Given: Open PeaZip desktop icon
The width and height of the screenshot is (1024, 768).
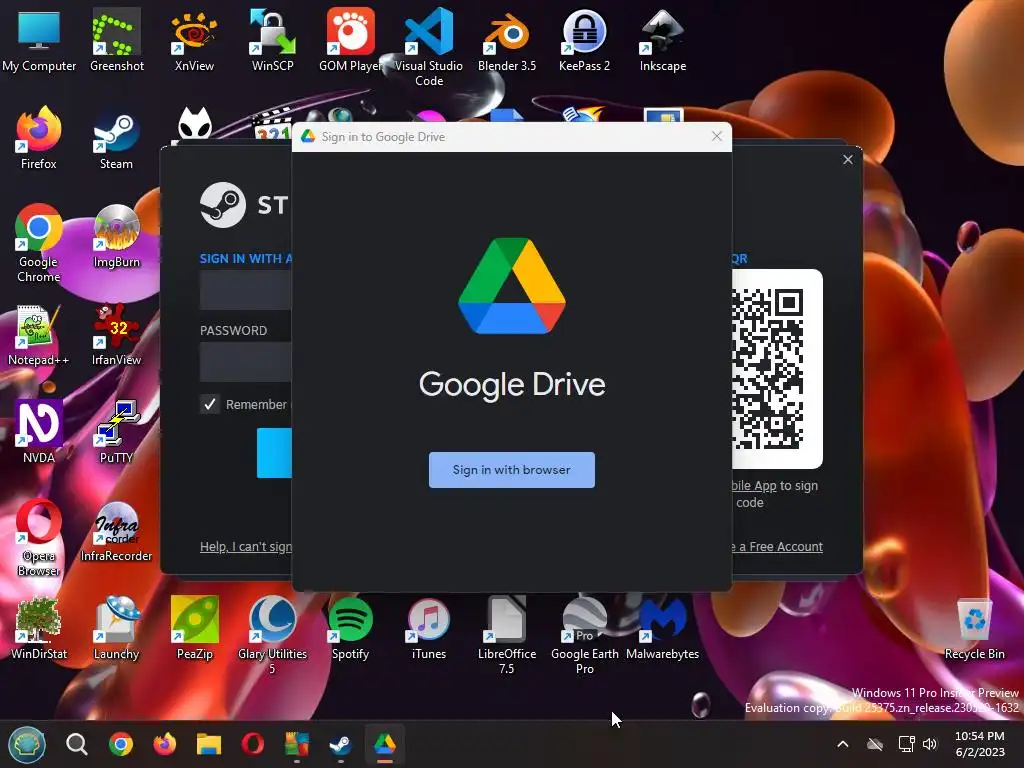Looking at the screenshot, I should click(x=194, y=628).
